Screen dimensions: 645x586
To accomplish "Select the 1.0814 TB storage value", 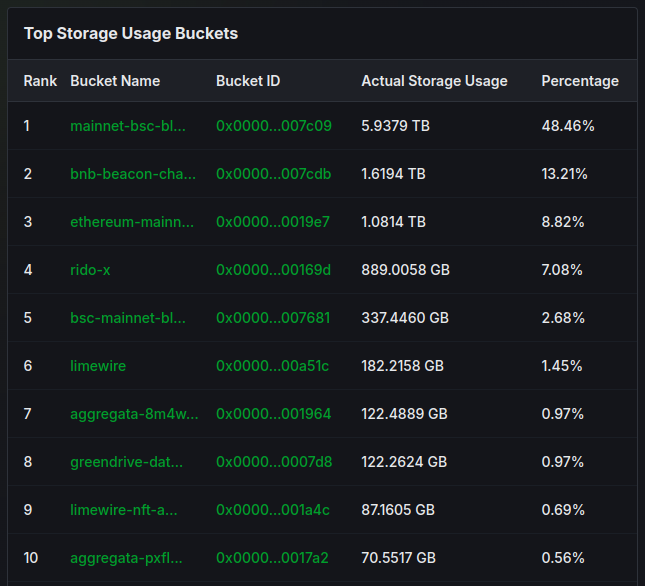I will 393,222.
